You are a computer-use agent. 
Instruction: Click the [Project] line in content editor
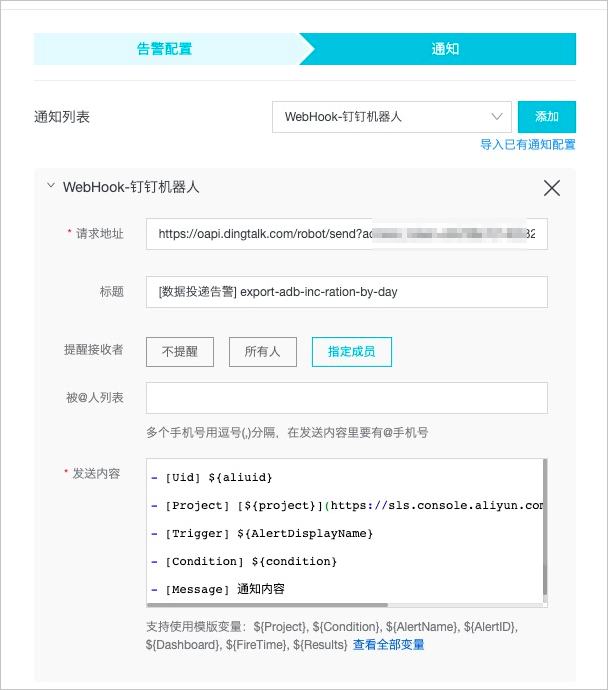click(x=347, y=506)
